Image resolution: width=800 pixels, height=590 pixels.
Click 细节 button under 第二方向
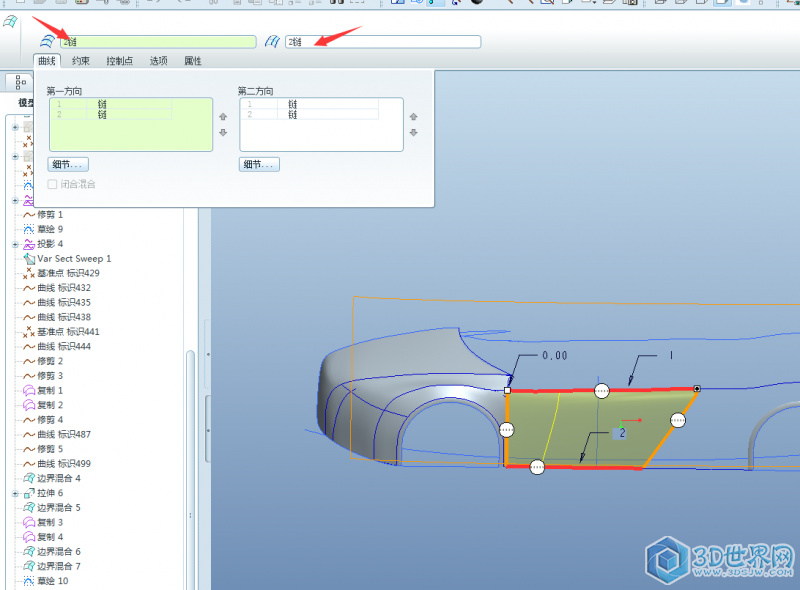259,164
